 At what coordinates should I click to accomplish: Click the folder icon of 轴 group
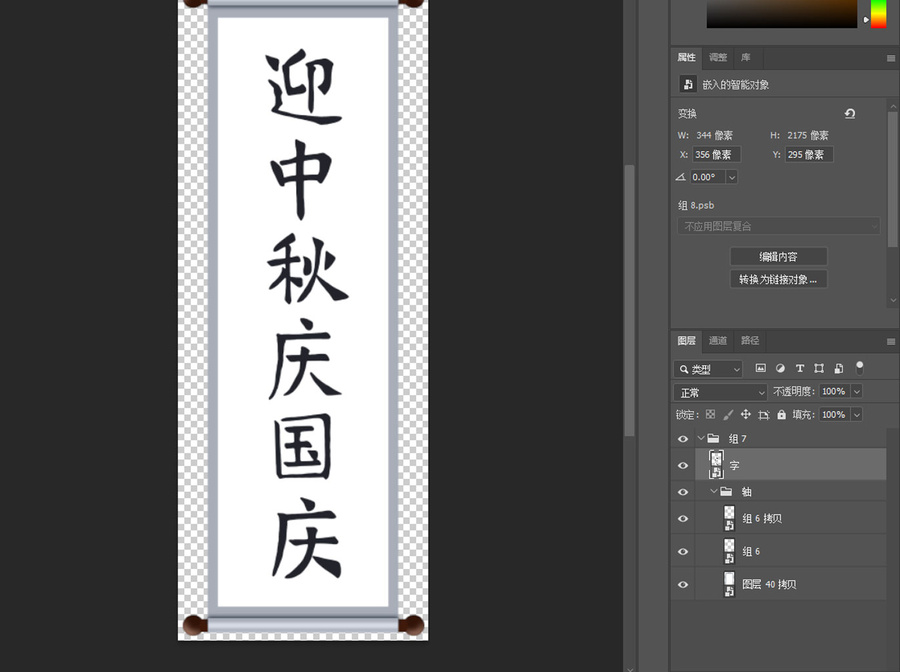[727, 491]
